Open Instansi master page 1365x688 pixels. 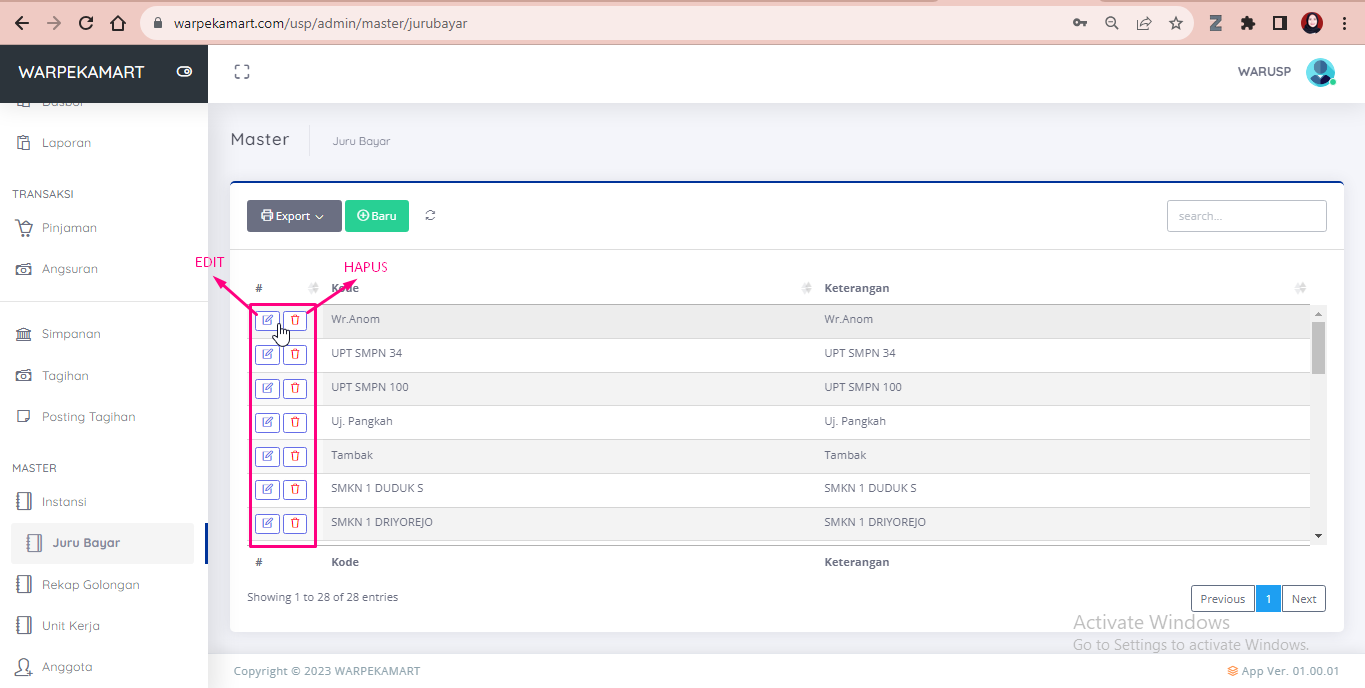tap(64, 502)
